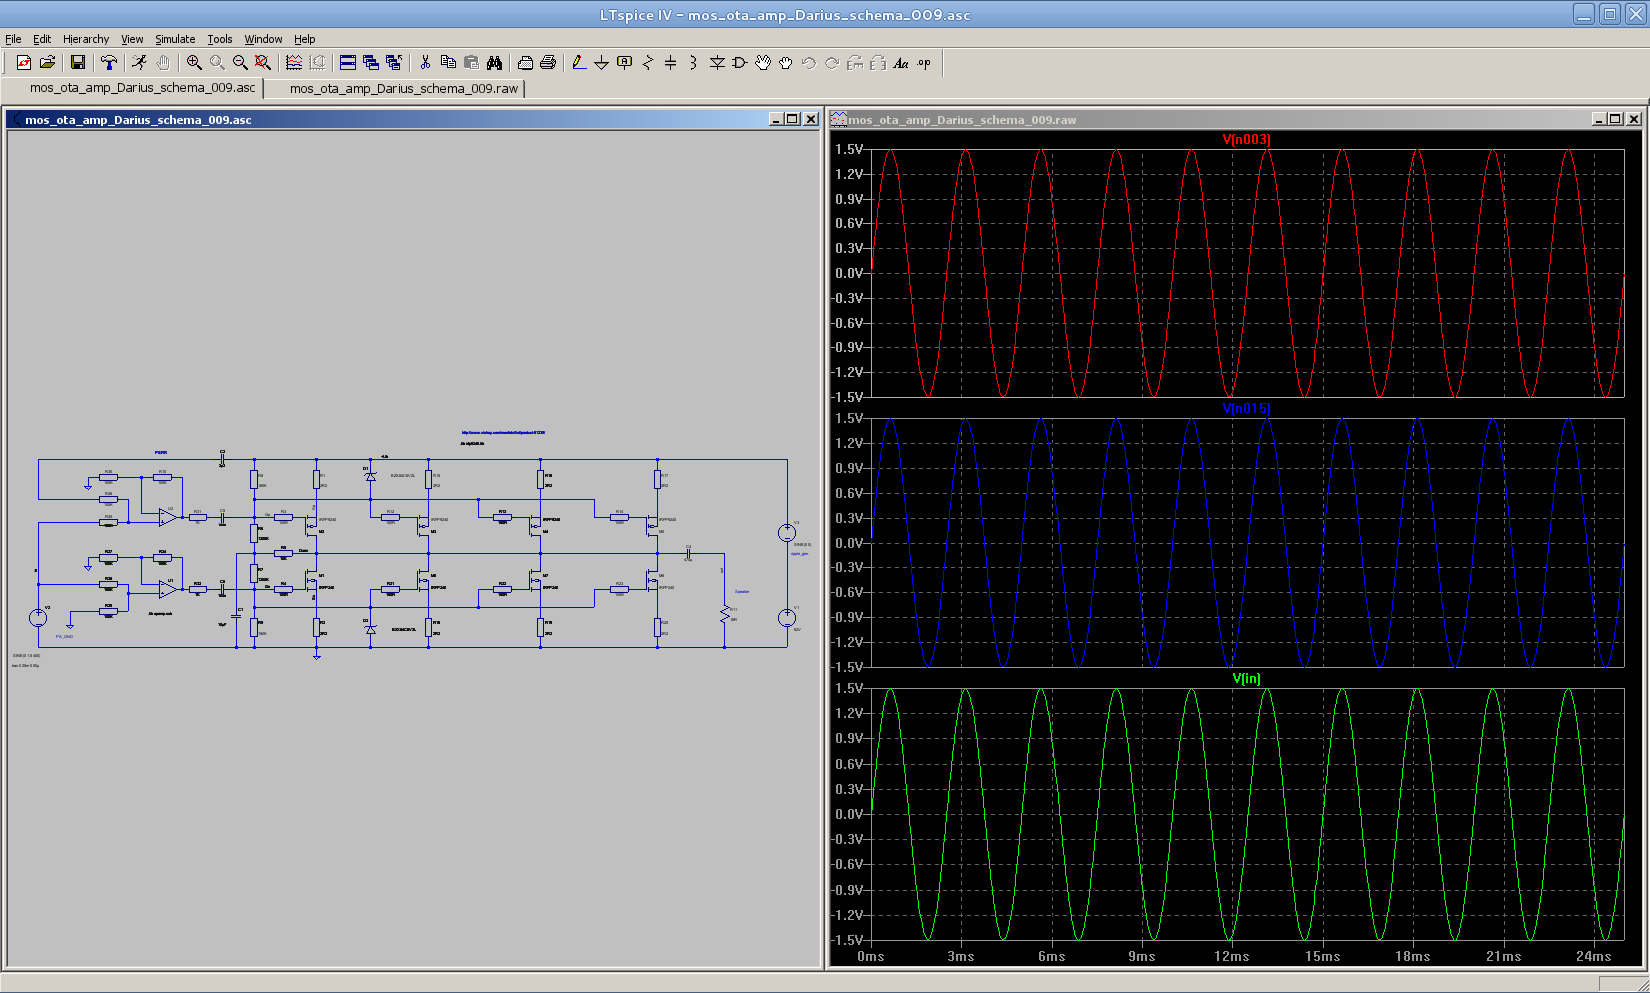The height and width of the screenshot is (993, 1650).
Task: Select the Label Net tool
Action: 625,62
